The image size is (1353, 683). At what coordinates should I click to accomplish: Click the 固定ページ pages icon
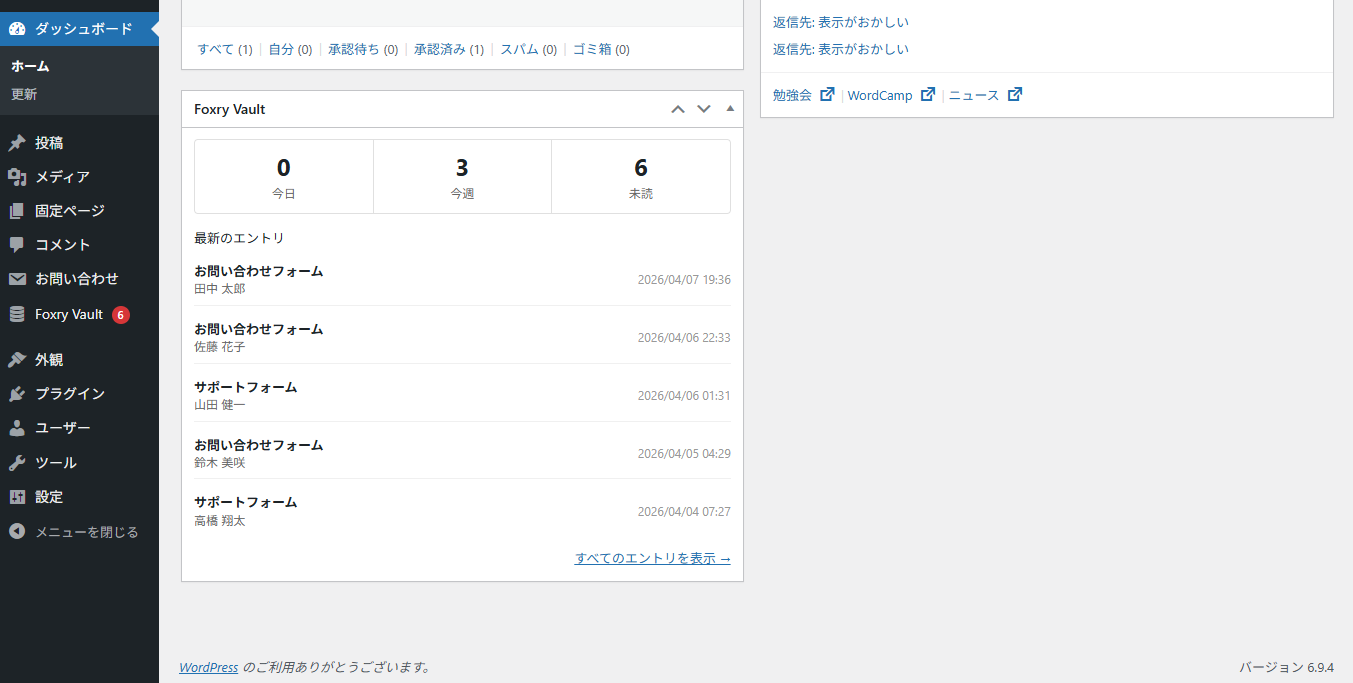click(x=16, y=210)
